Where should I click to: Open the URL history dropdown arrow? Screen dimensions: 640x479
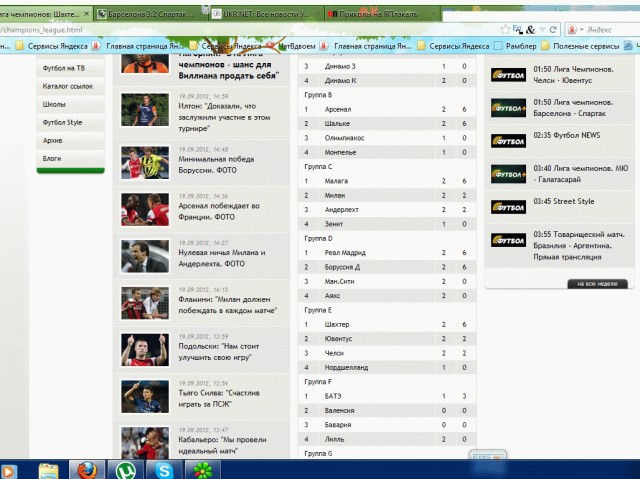coord(542,29)
